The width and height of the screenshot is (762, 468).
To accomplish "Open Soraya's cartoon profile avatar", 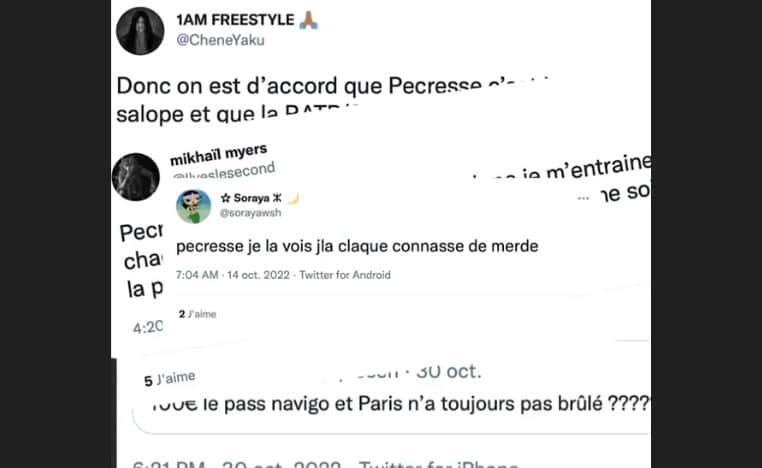I will click(193, 207).
